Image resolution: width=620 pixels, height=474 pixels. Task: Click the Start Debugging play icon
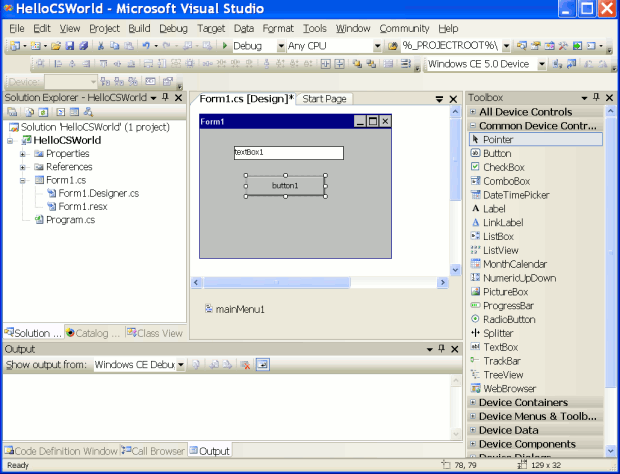coord(225,46)
